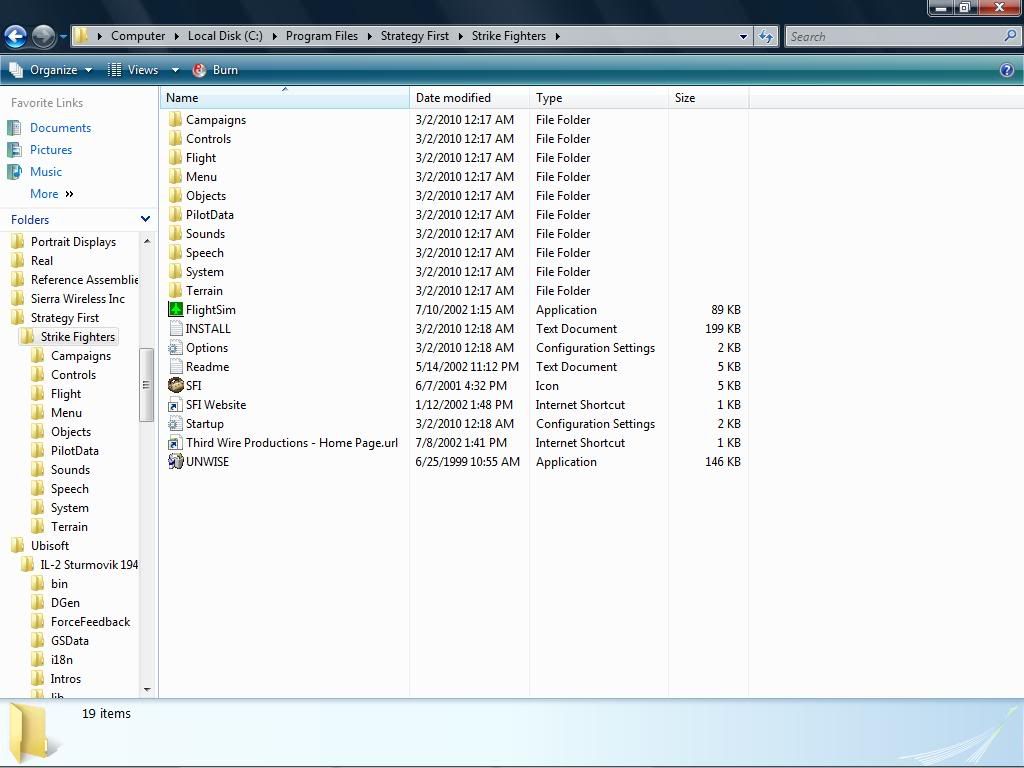Sort by the Type column header
Screen dimensions: 1024x768
tap(599, 98)
